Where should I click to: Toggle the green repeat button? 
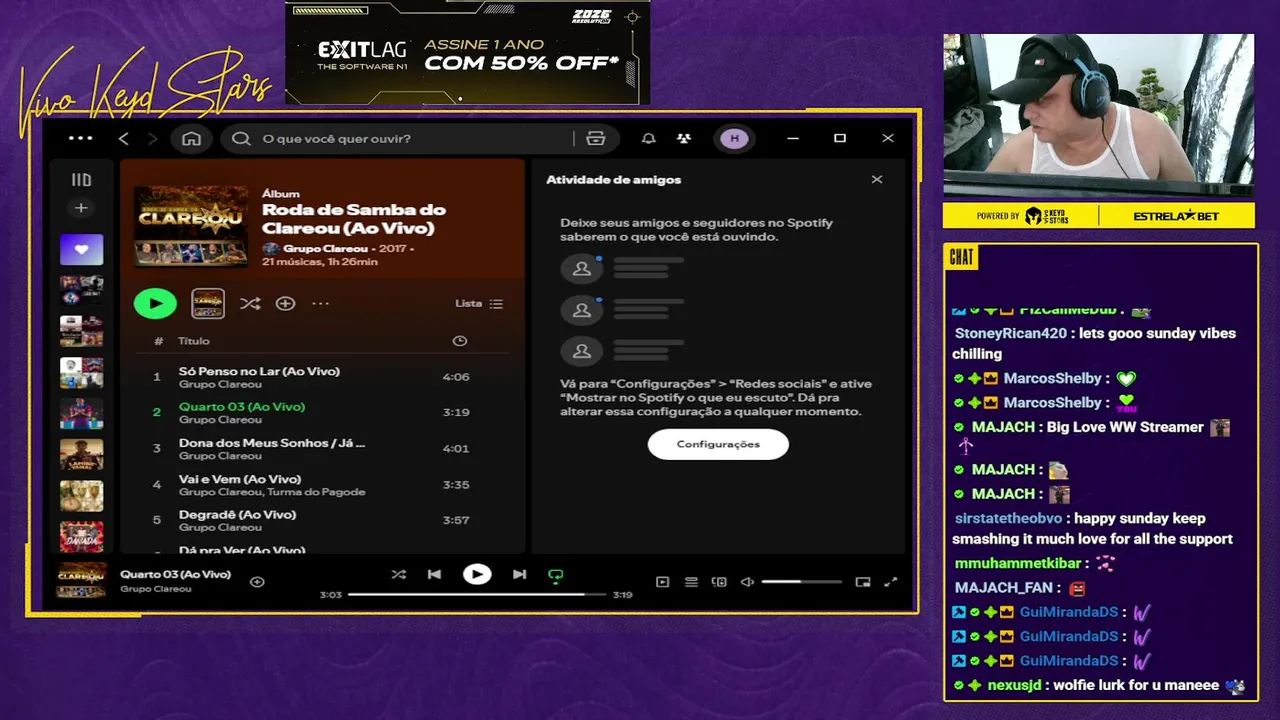click(x=556, y=575)
